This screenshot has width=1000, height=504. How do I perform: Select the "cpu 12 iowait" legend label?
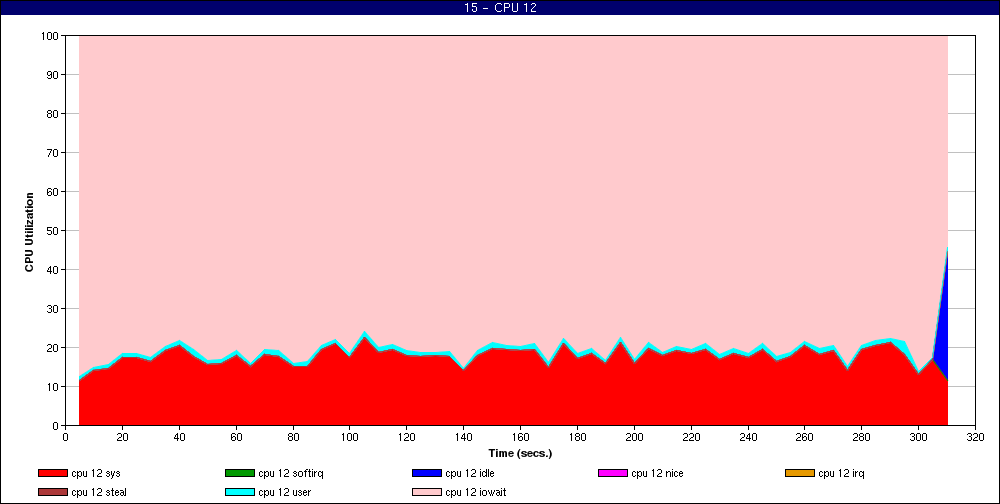click(477, 492)
